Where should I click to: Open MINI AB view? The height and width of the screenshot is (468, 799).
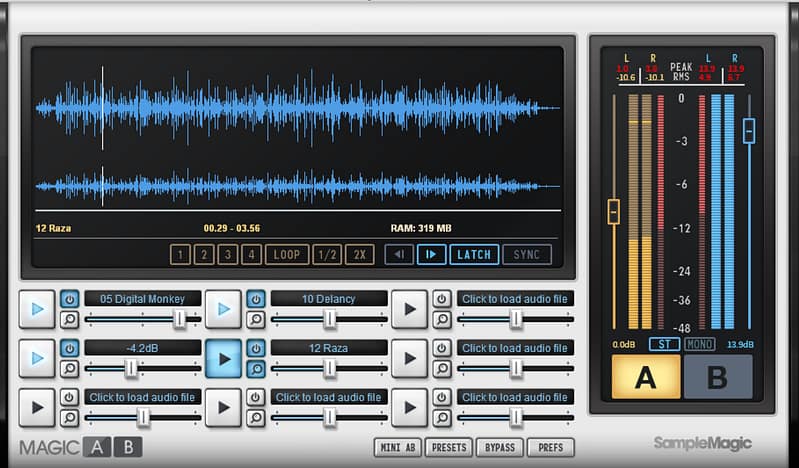[x=397, y=448]
